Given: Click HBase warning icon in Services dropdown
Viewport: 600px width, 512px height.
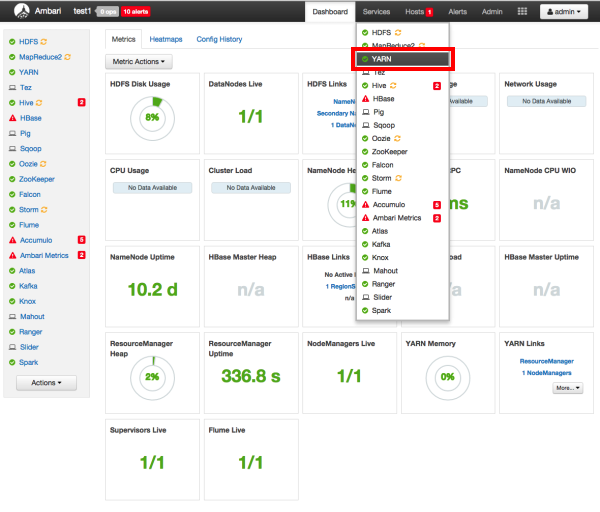Looking at the screenshot, I should [365, 99].
